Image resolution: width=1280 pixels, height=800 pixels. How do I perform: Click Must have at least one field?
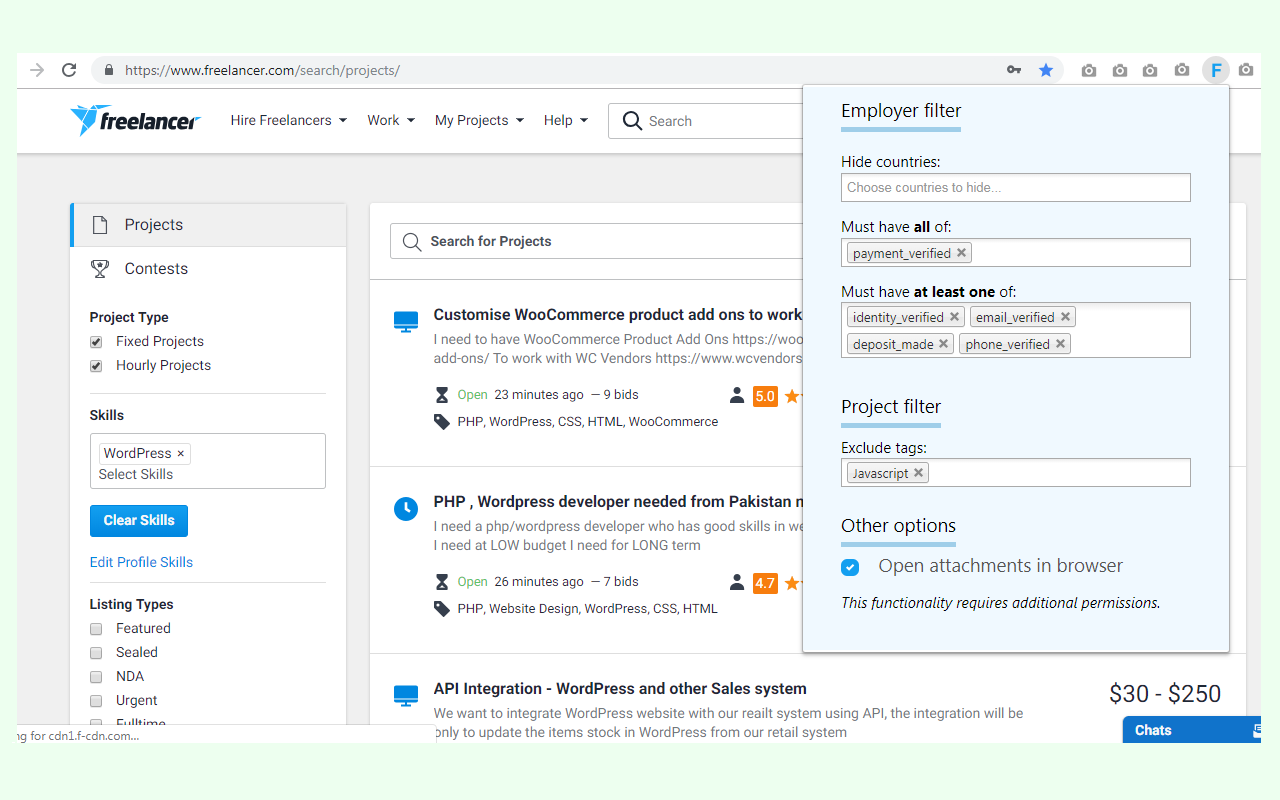1016,330
